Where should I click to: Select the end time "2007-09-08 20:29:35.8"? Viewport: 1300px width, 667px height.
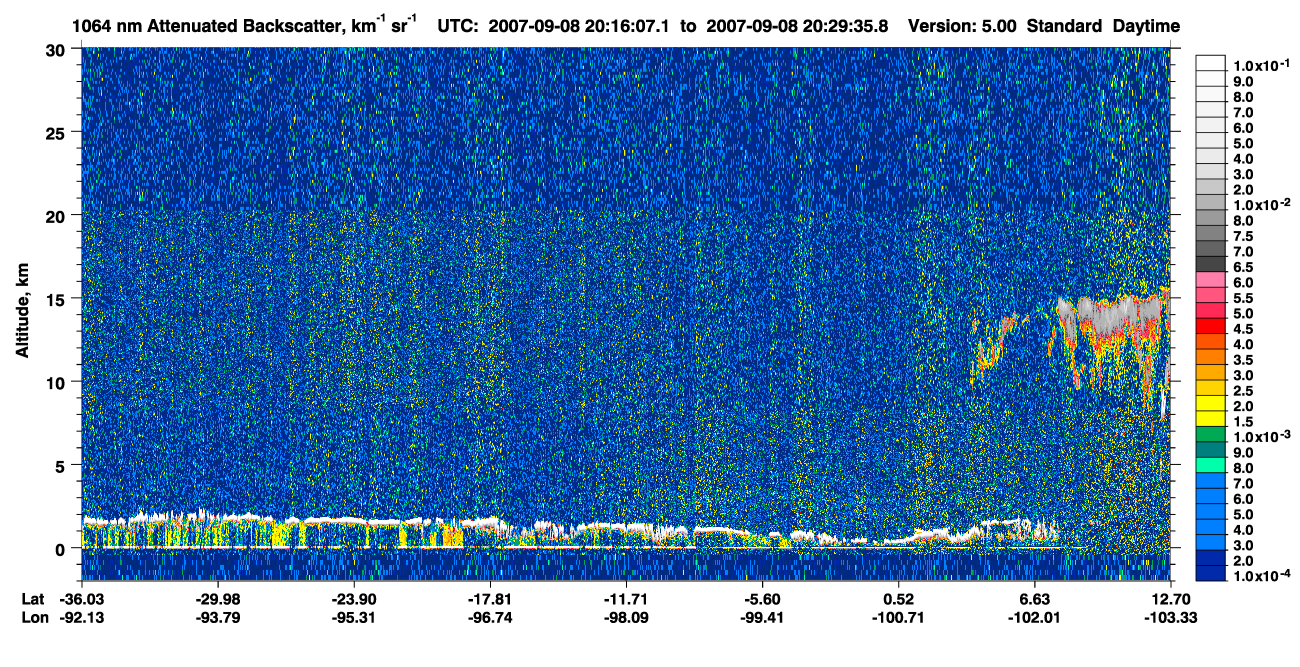798,26
